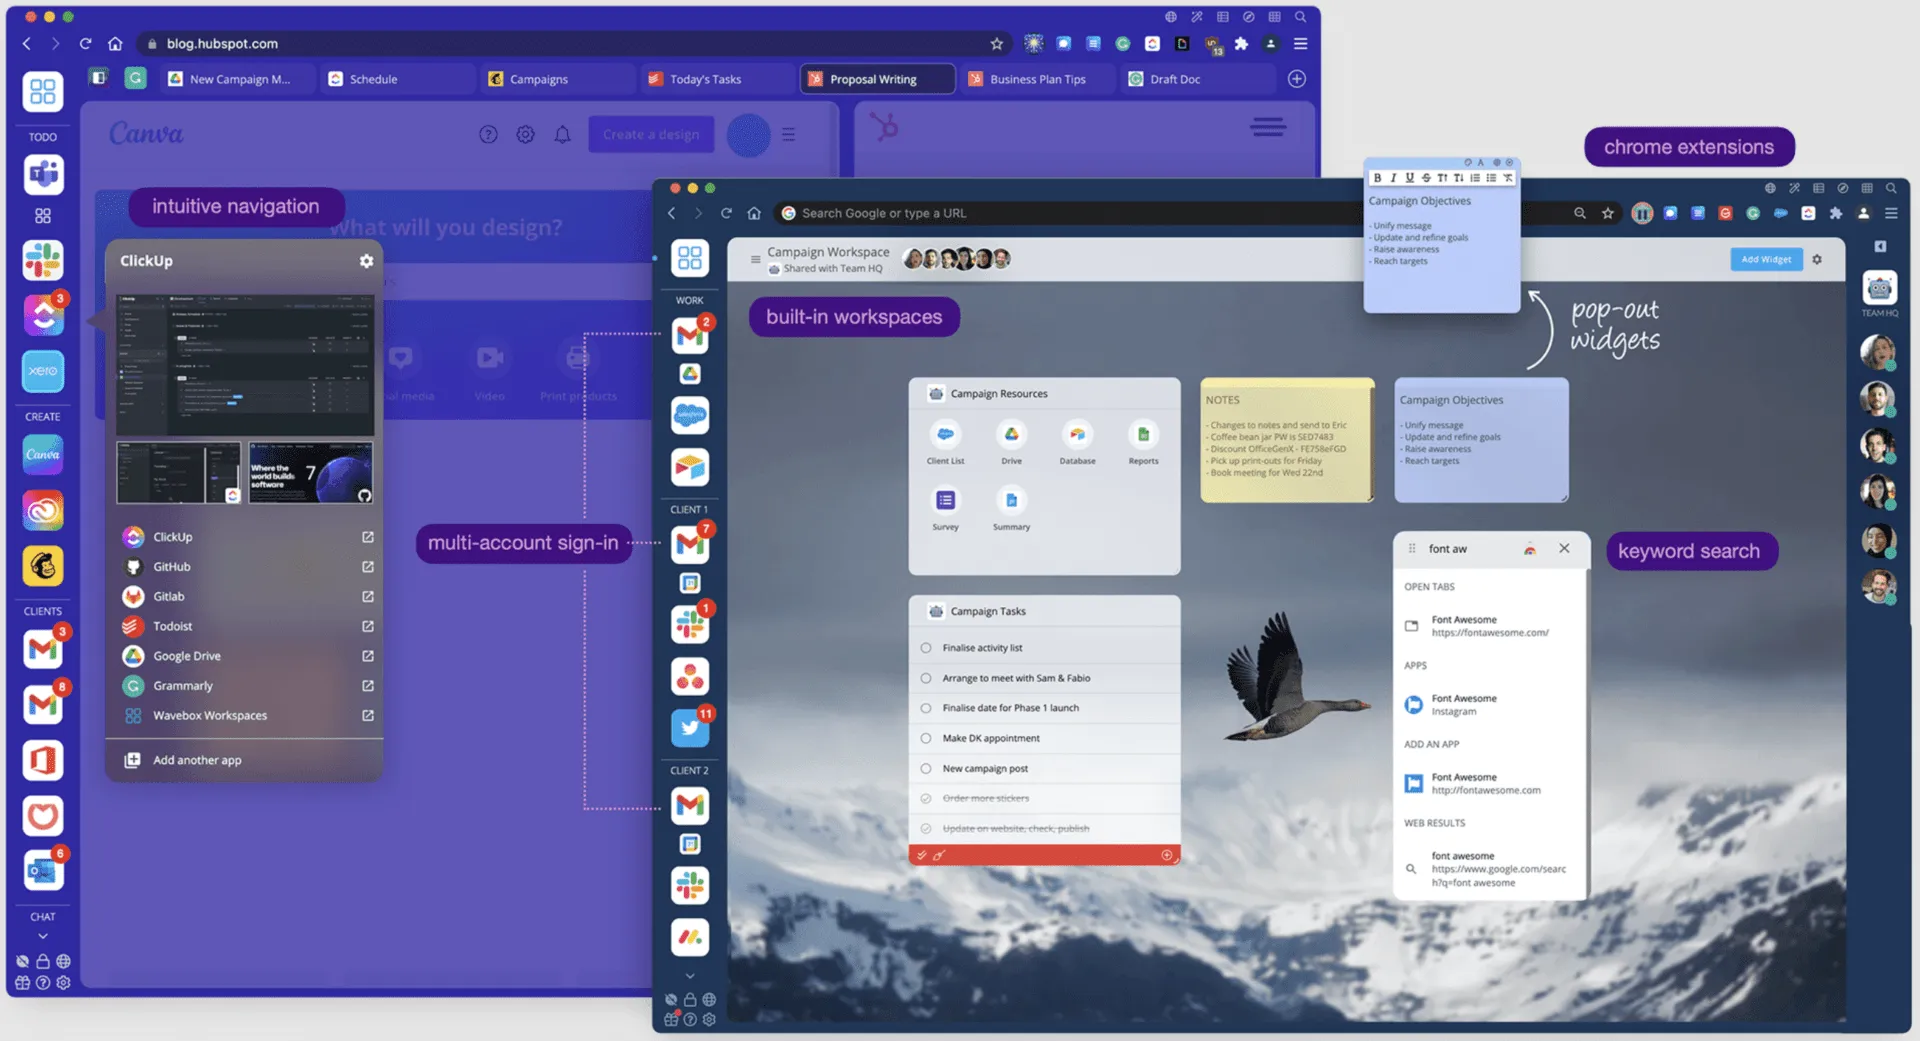Mark Make DK appointment as done
Viewport: 1920px width, 1041px height.
point(926,738)
